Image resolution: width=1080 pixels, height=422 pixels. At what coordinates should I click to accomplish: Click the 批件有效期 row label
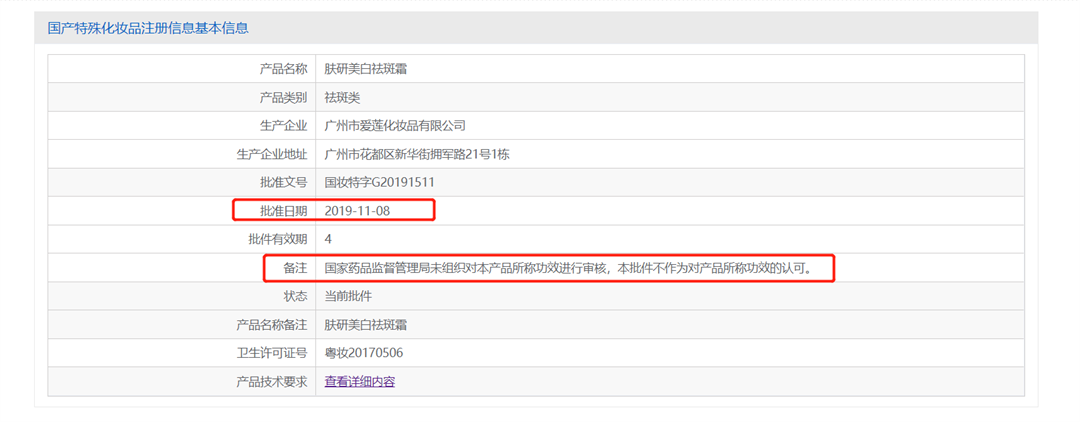pos(278,240)
